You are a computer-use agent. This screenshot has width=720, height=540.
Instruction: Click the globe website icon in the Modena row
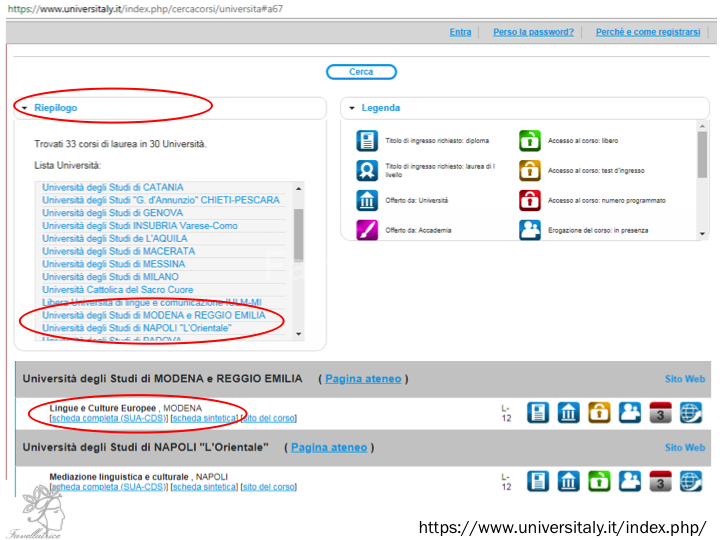[x=691, y=412]
